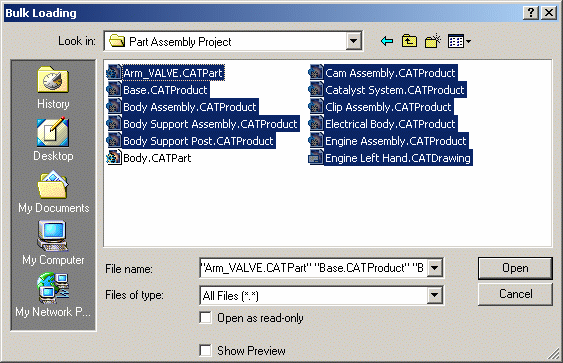
Task: Expand the File name history dropdown
Action: pyautogui.click(x=434, y=268)
